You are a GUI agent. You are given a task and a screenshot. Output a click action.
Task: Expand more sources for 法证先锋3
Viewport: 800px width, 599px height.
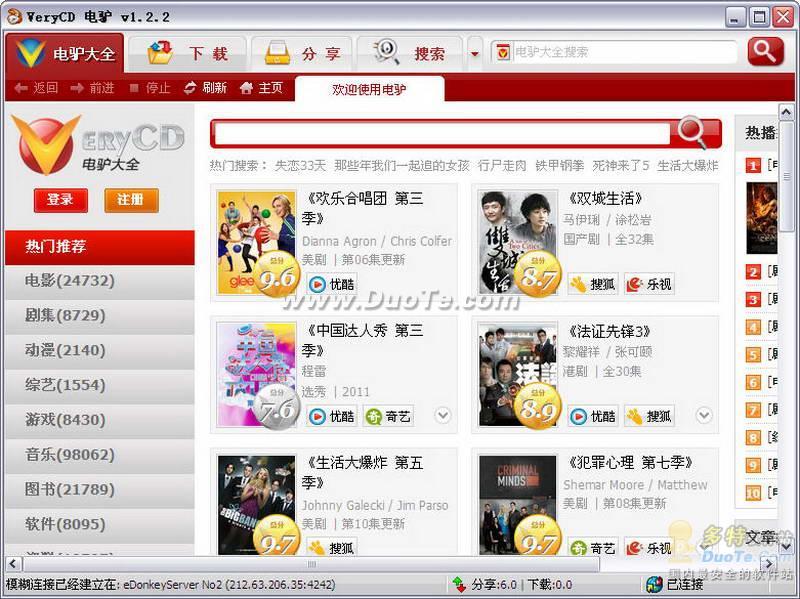[704, 415]
